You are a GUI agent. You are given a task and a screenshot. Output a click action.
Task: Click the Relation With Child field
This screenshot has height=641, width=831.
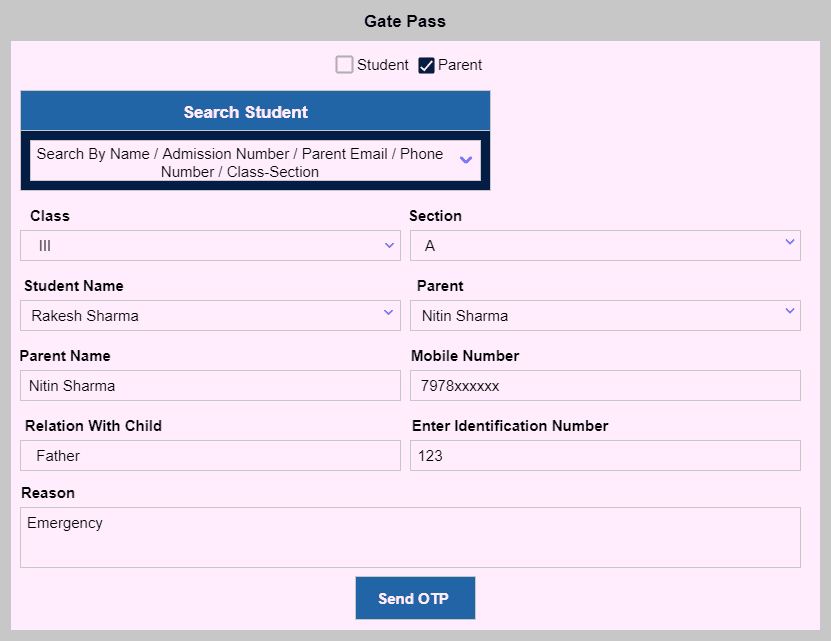pos(210,455)
